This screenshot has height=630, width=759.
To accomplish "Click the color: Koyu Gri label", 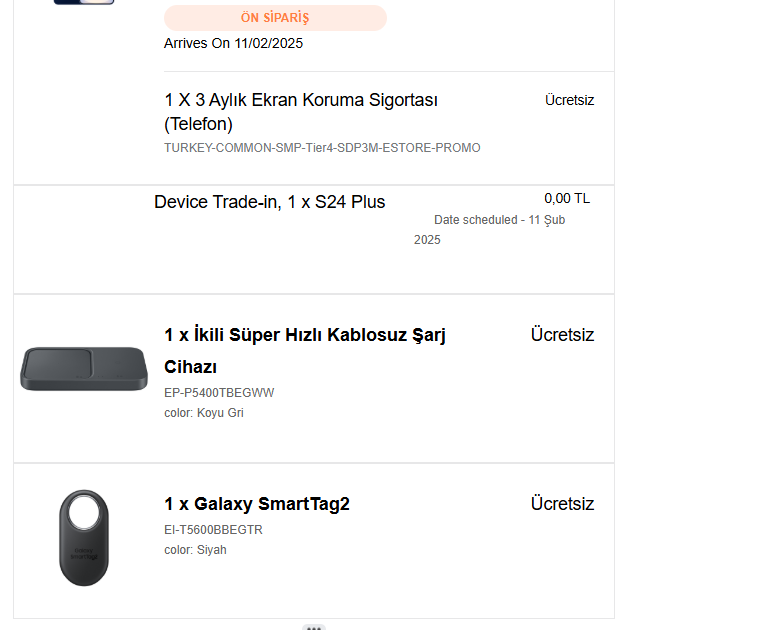I will coord(204,413).
